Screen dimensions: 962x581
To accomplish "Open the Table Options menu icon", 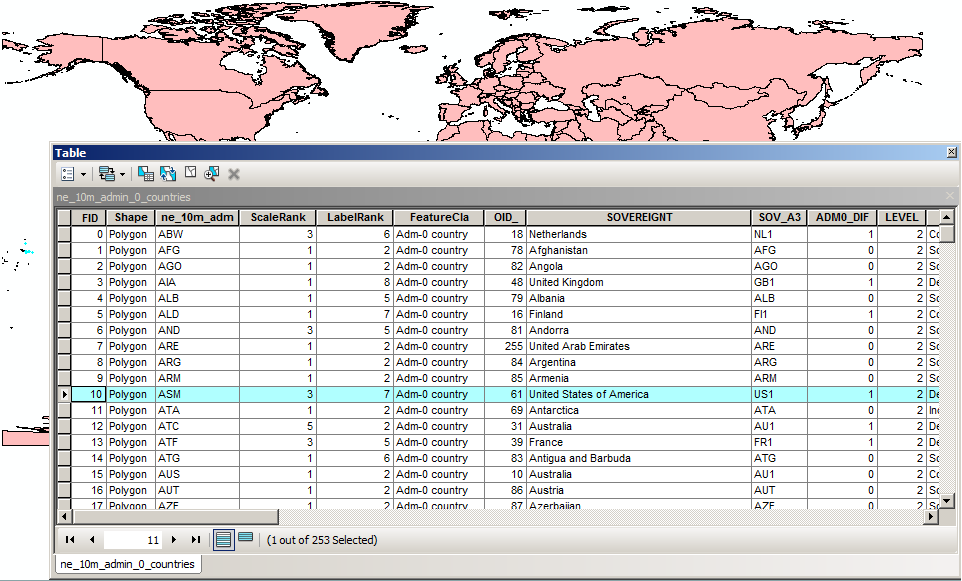I will click(68, 173).
